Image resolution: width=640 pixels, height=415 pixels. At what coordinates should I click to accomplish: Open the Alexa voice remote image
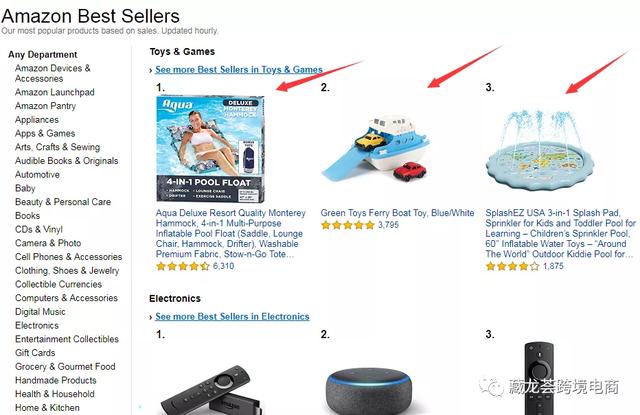539,378
